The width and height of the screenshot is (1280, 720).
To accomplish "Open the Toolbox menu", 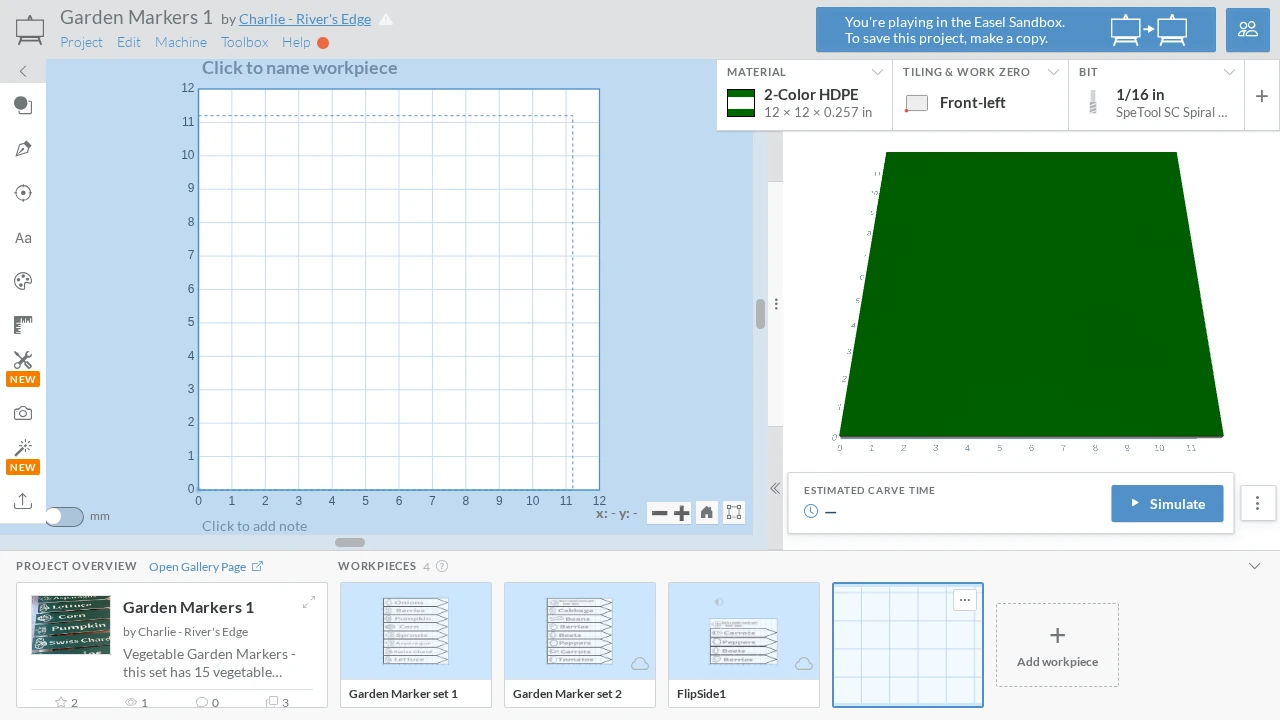I will 245,42.
